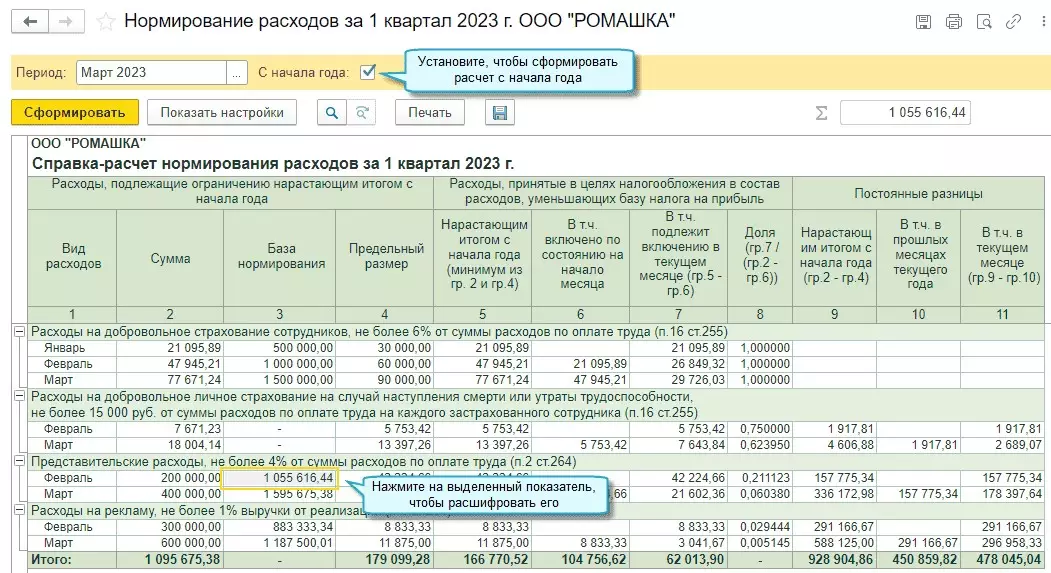The width and height of the screenshot is (1051, 573).
Task: Click cell 2 689,07 in current month column
Action: [x=1002, y=445]
